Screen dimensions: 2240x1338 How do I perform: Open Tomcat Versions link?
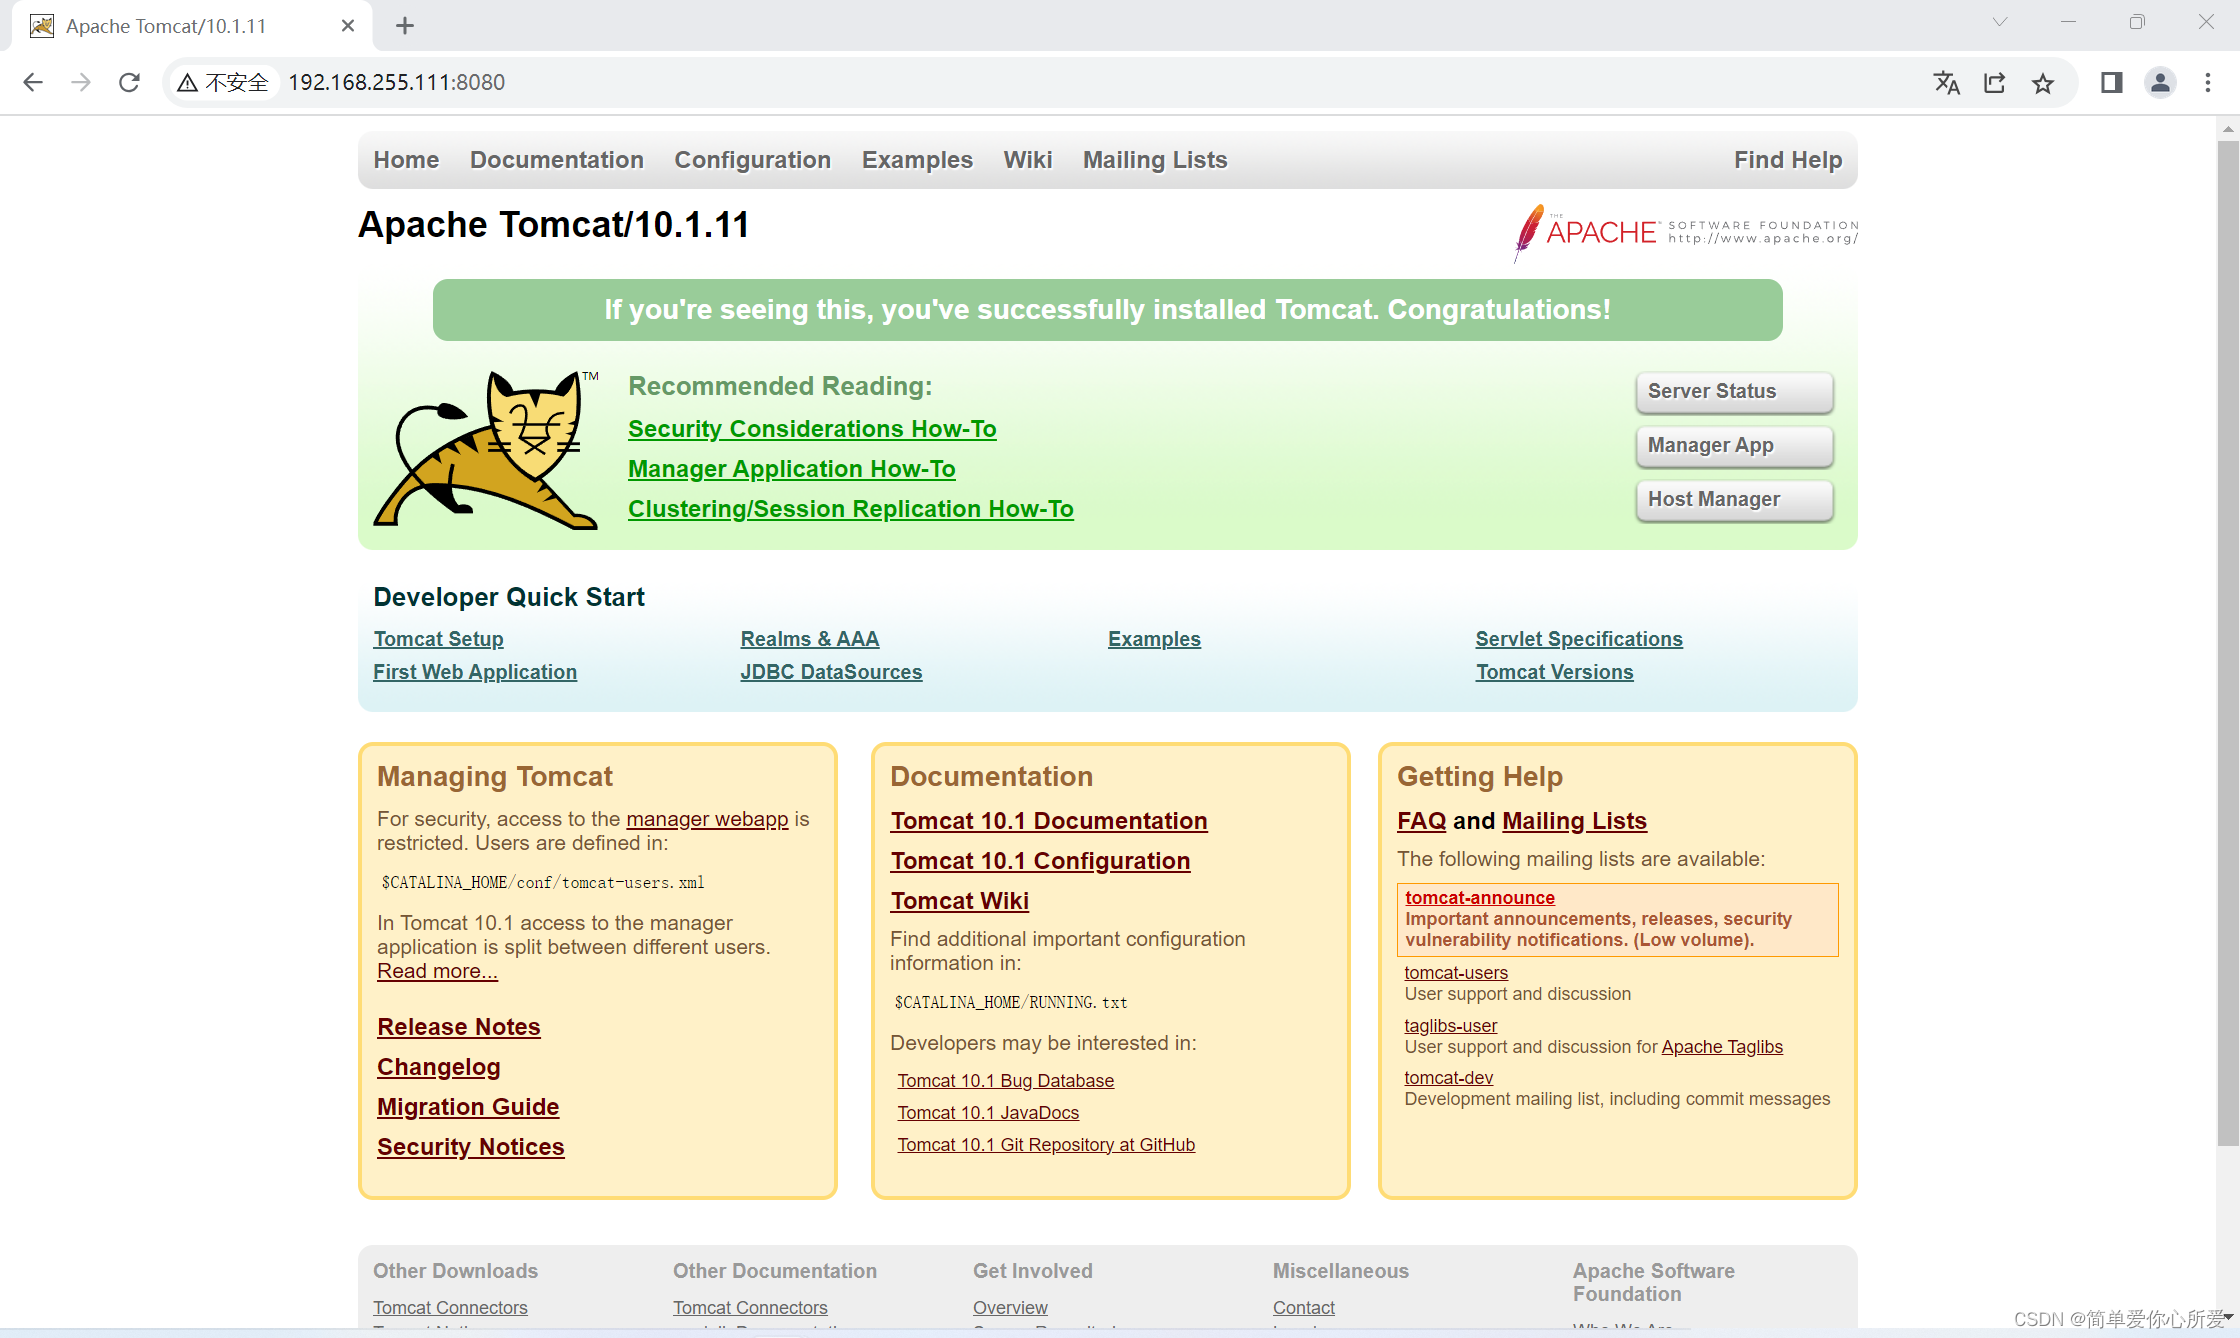(x=1554, y=672)
